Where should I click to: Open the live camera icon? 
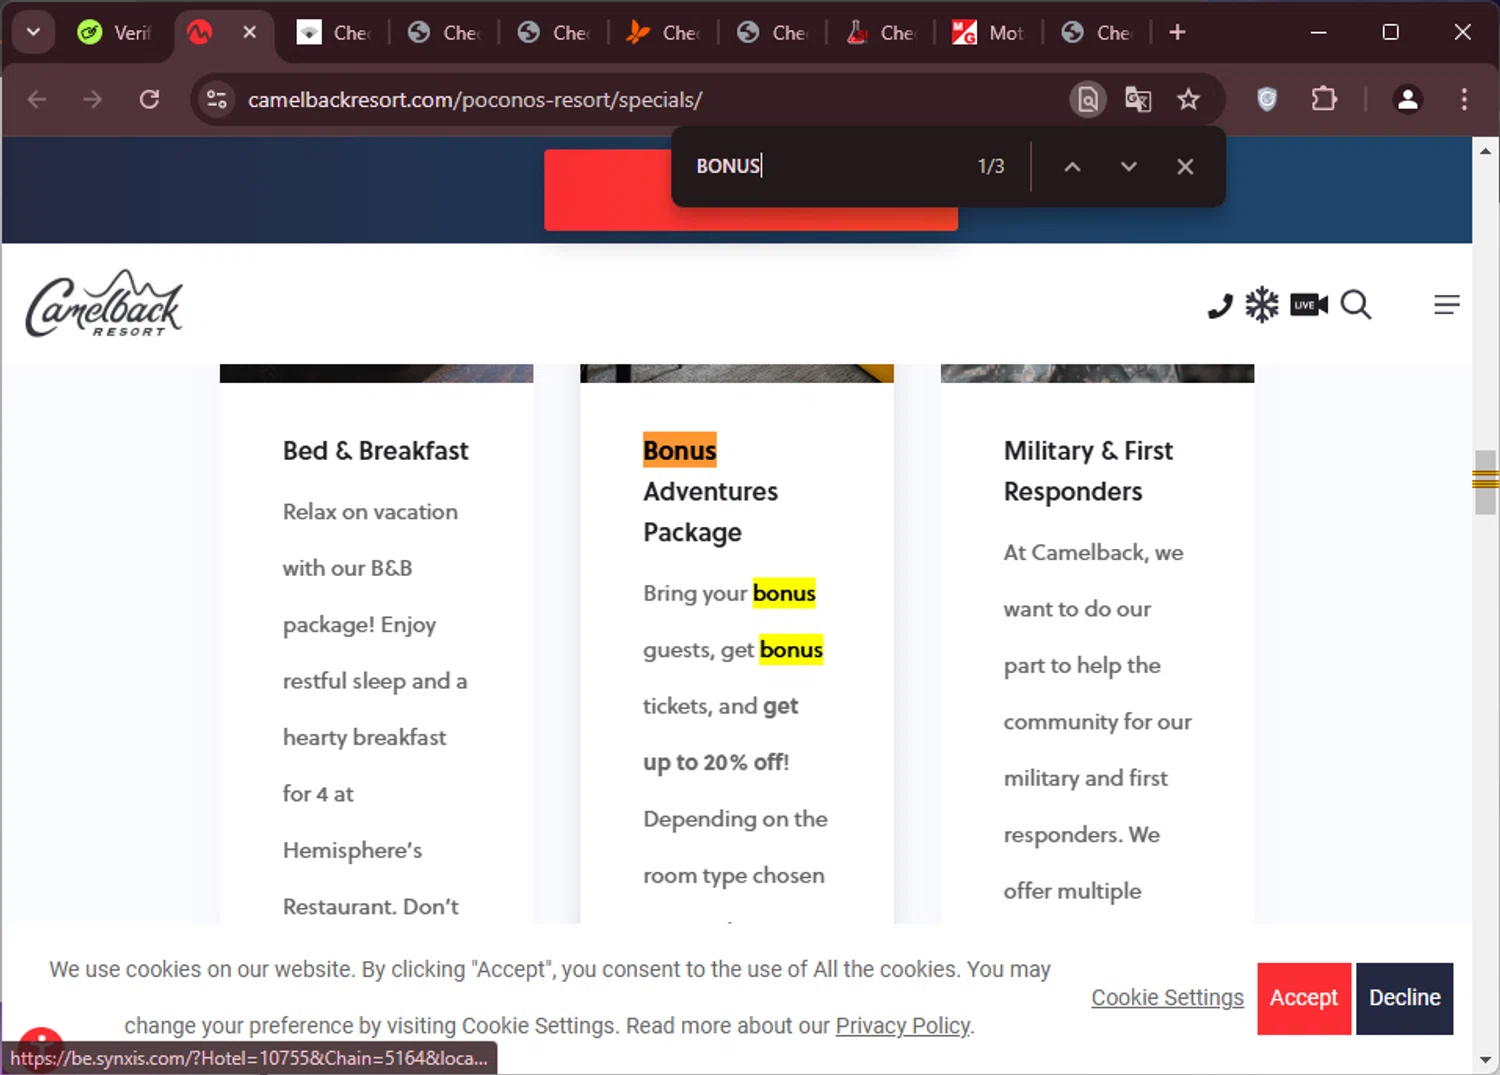(x=1309, y=305)
